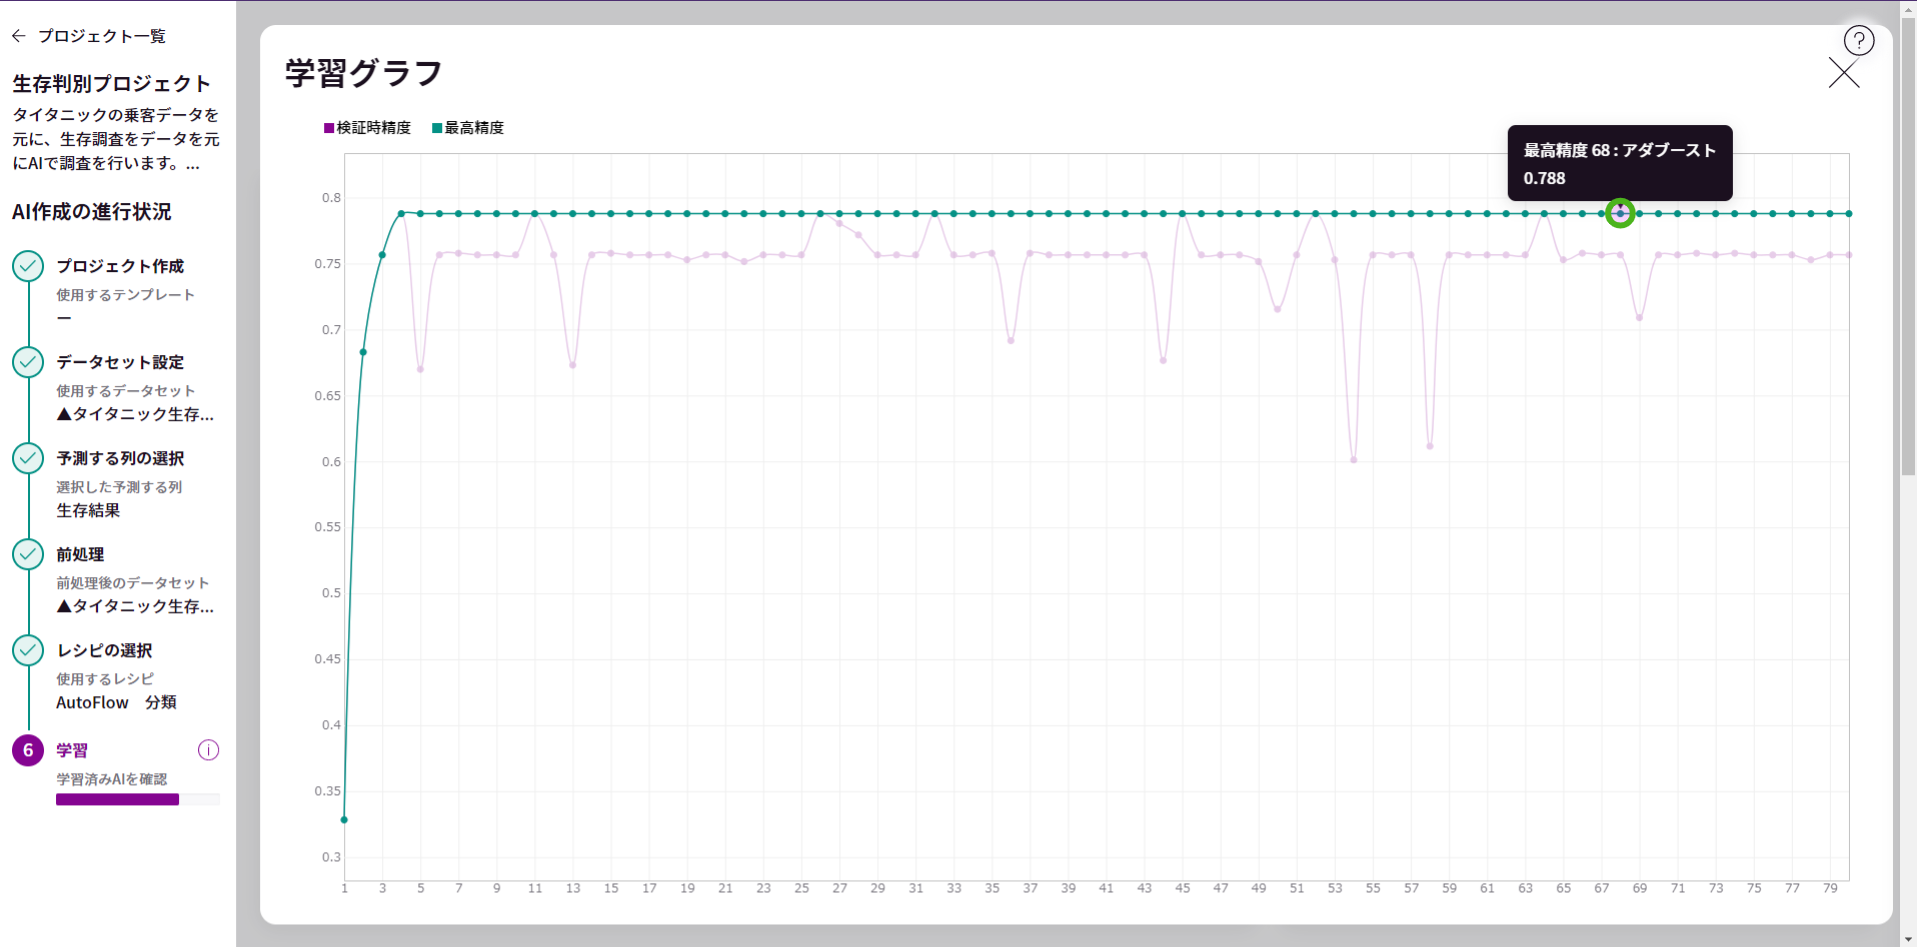Click the tooltip 最高精度 68 : アダブースト

pyautogui.click(x=1619, y=150)
